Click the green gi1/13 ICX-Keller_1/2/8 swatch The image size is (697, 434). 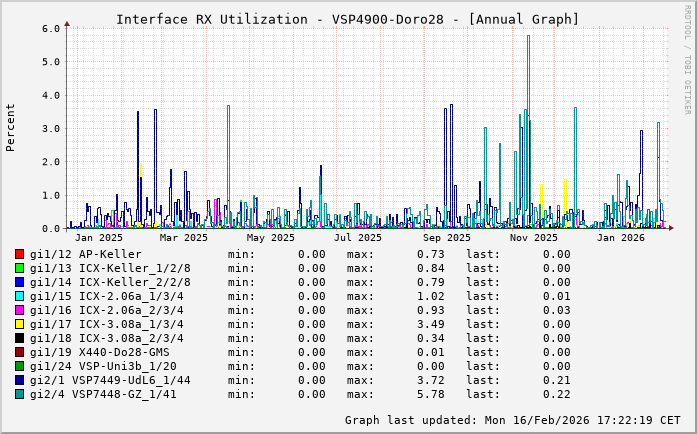click(19, 268)
